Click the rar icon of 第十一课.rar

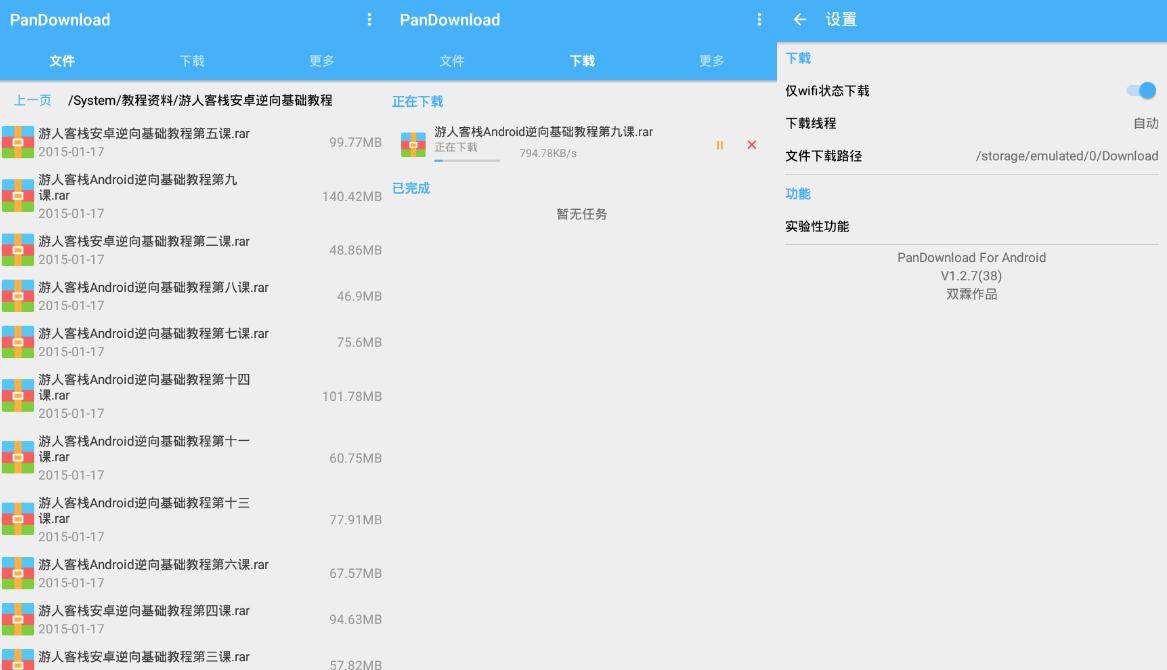click(18, 458)
